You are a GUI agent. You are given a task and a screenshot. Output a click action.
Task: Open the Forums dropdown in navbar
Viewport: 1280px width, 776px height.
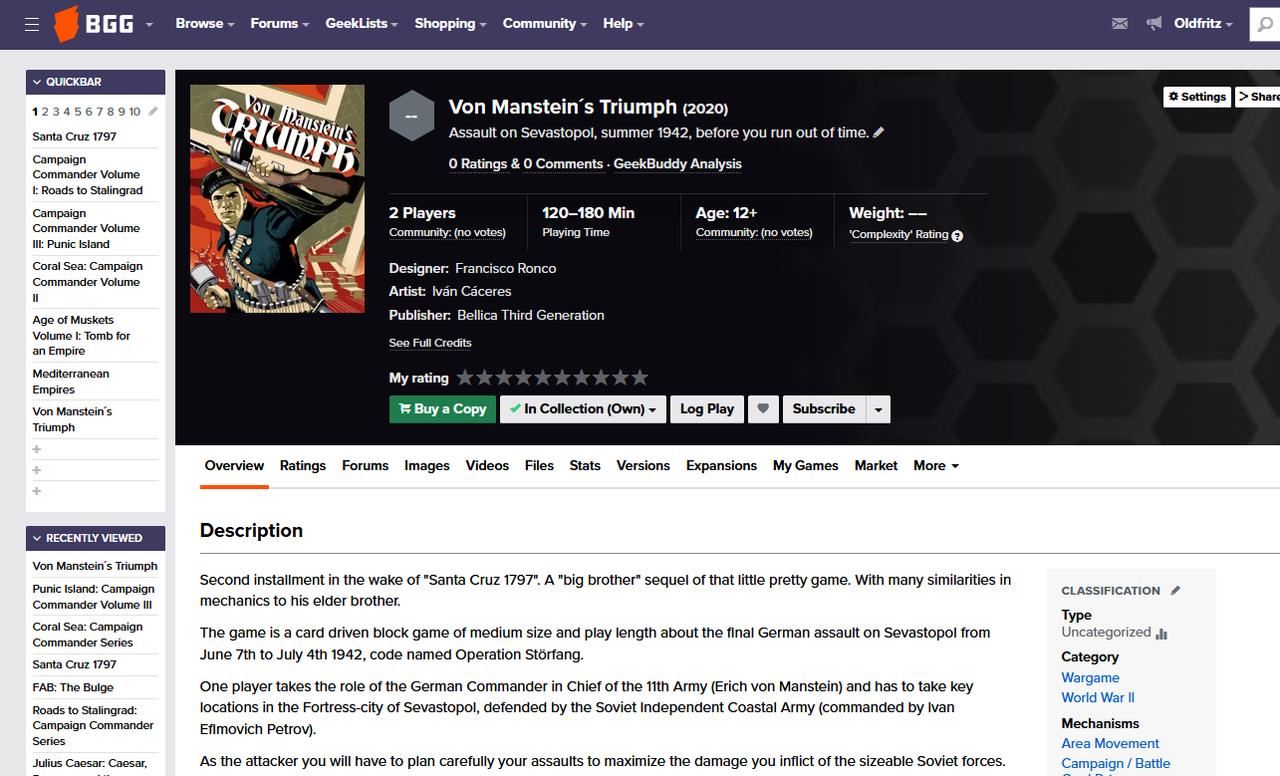(280, 24)
